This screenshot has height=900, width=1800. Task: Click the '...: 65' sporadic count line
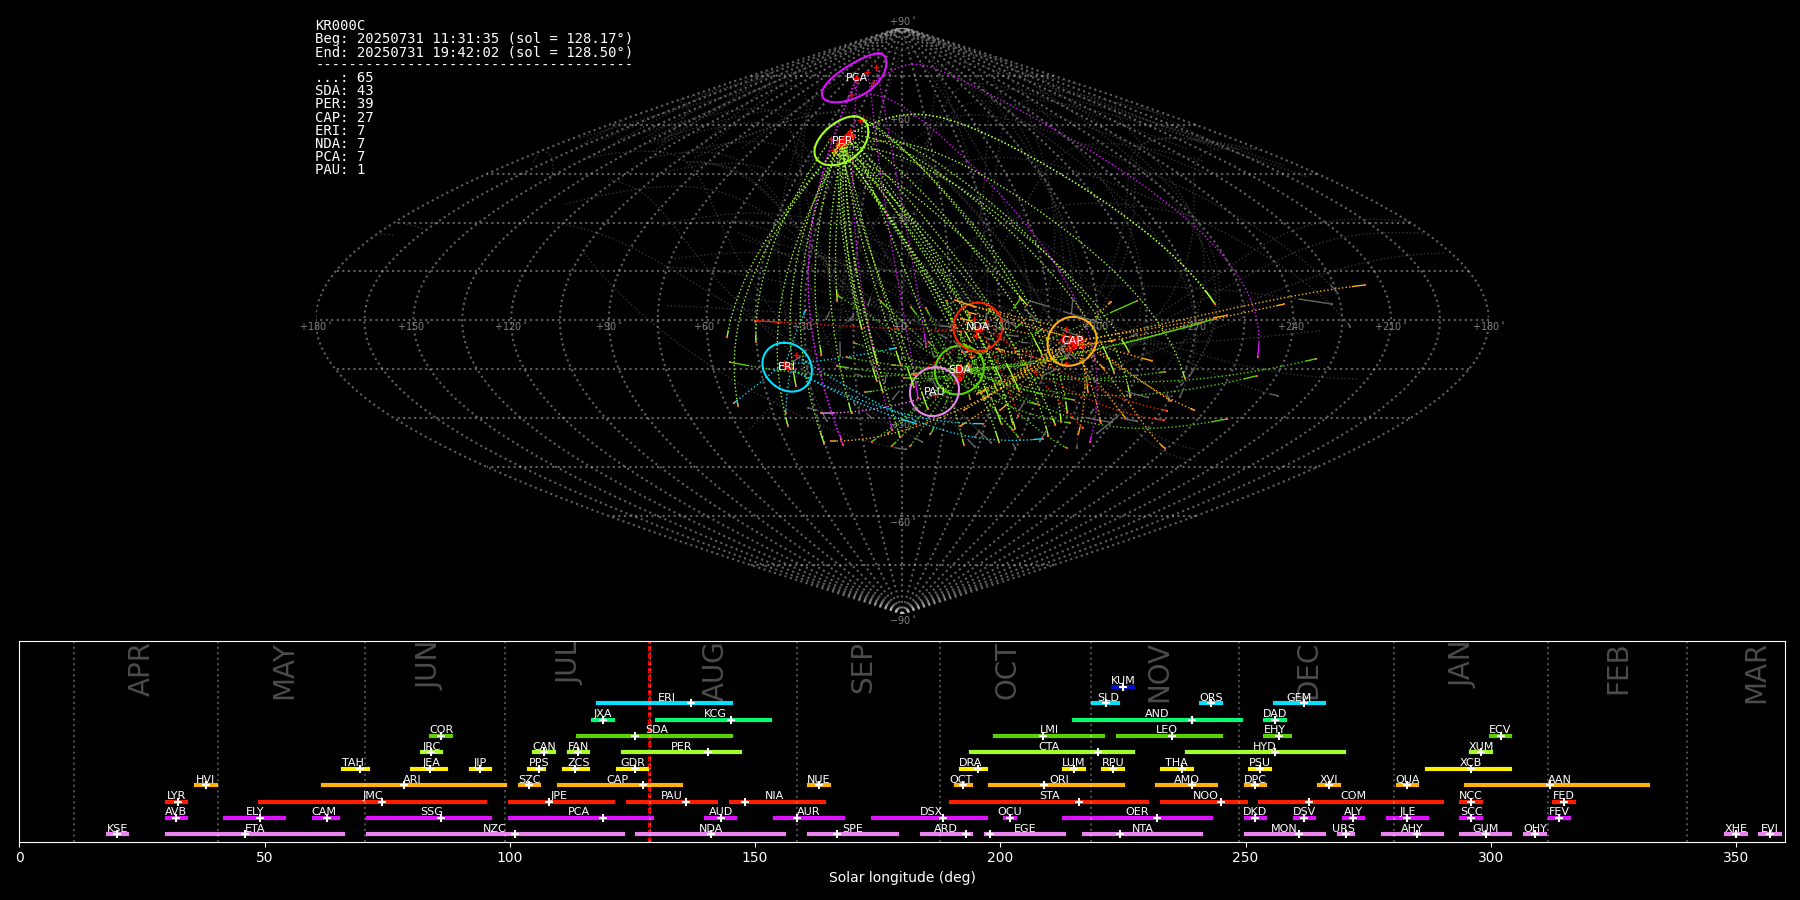[x=344, y=78]
